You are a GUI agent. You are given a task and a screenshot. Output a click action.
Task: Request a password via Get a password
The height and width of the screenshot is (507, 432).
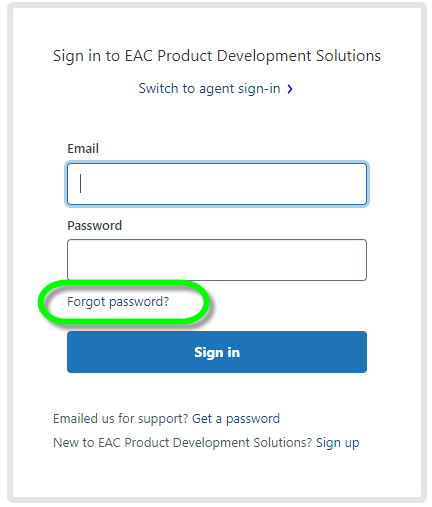[236, 419]
